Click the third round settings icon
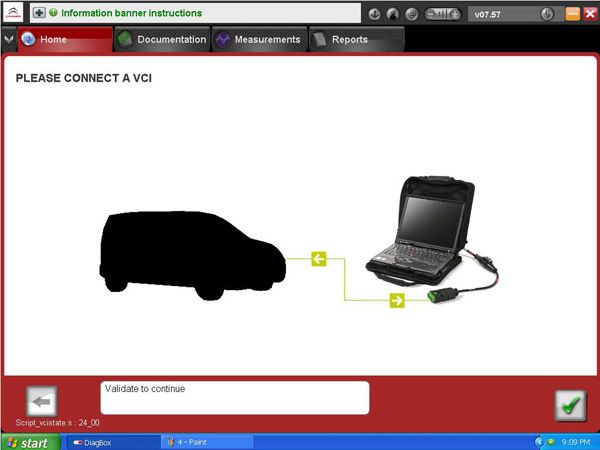The image size is (600, 450). pos(412,15)
